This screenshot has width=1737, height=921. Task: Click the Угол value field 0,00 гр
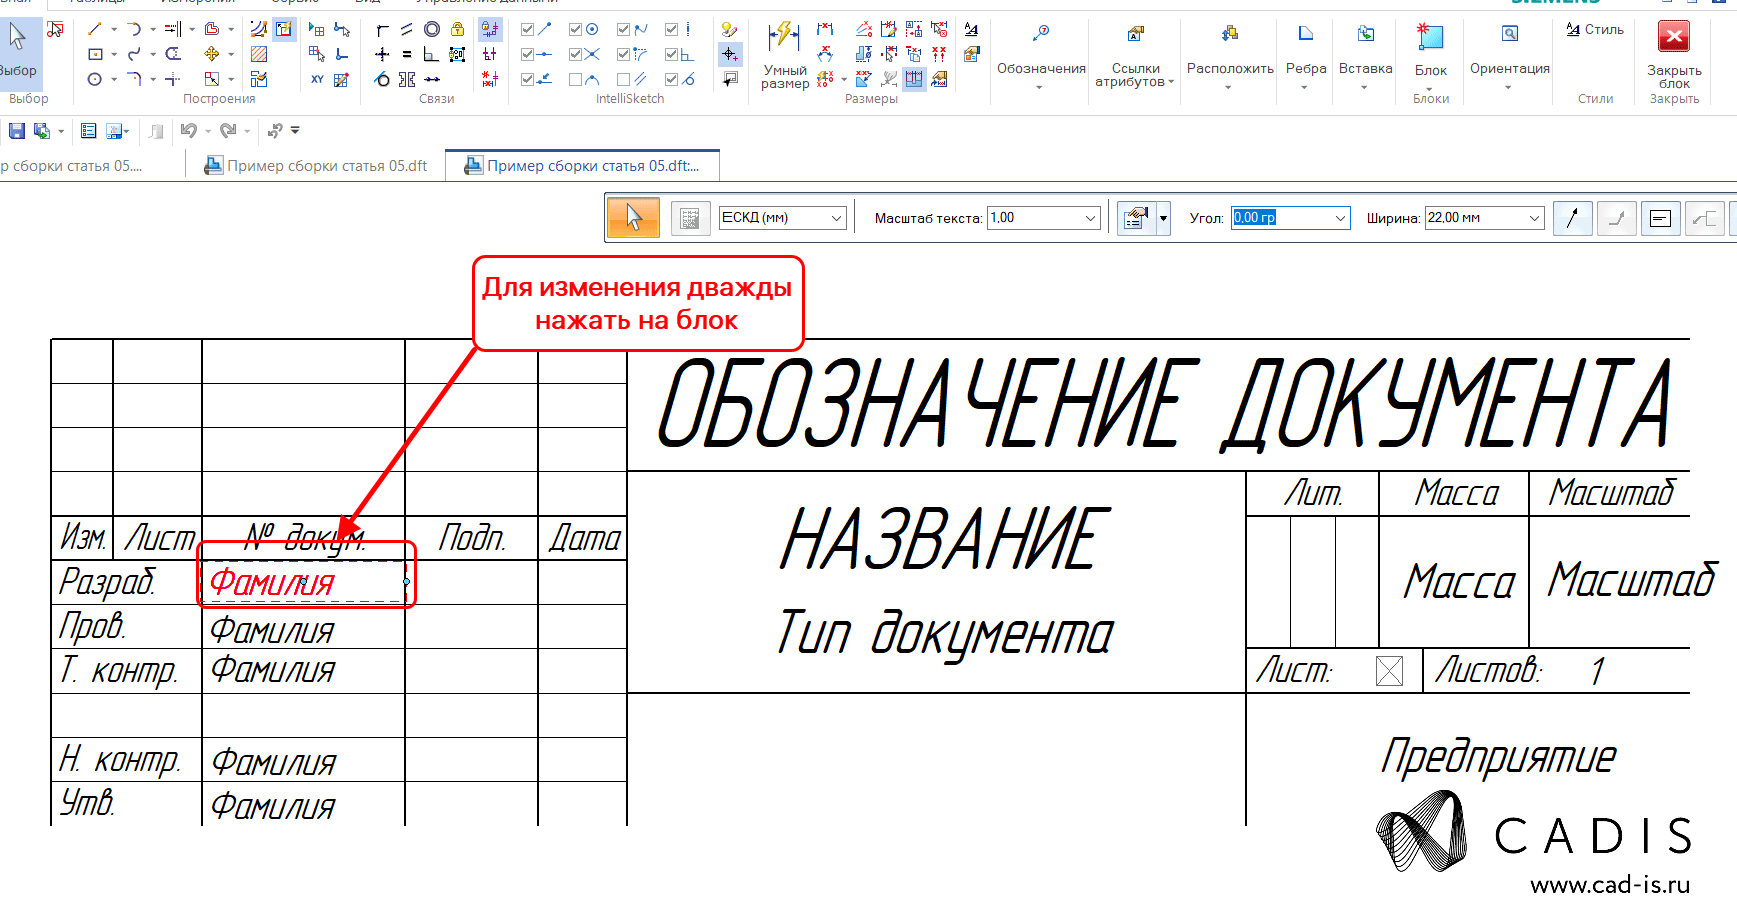(1281, 218)
